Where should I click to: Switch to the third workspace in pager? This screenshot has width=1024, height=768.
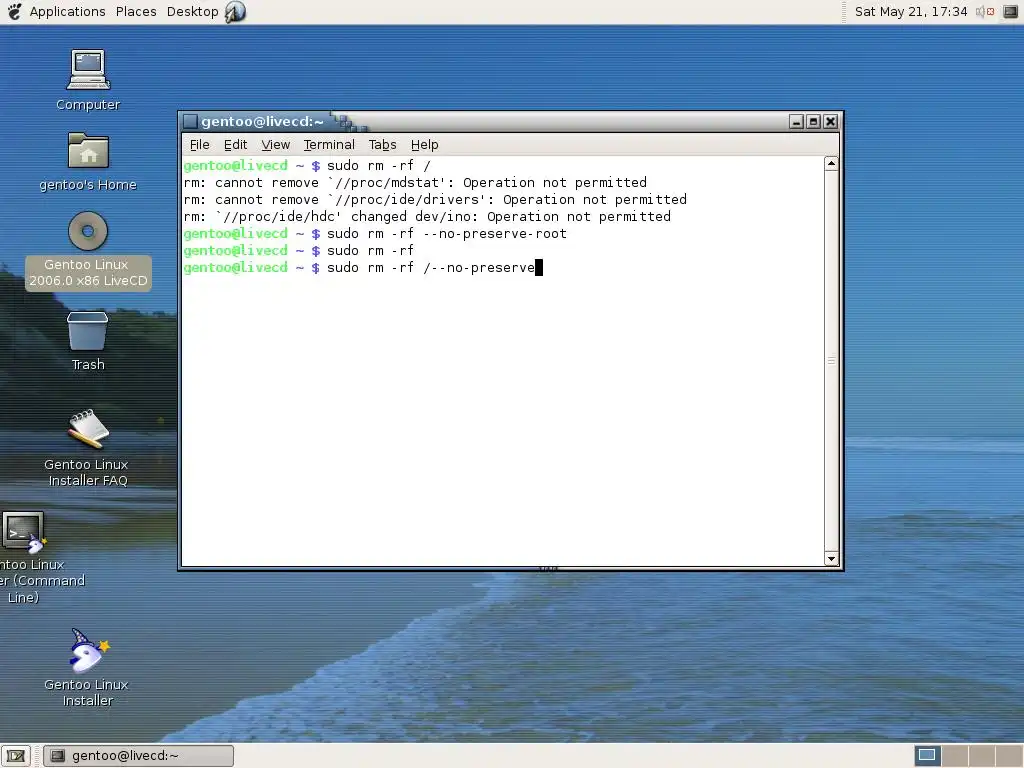[x=981, y=756]
